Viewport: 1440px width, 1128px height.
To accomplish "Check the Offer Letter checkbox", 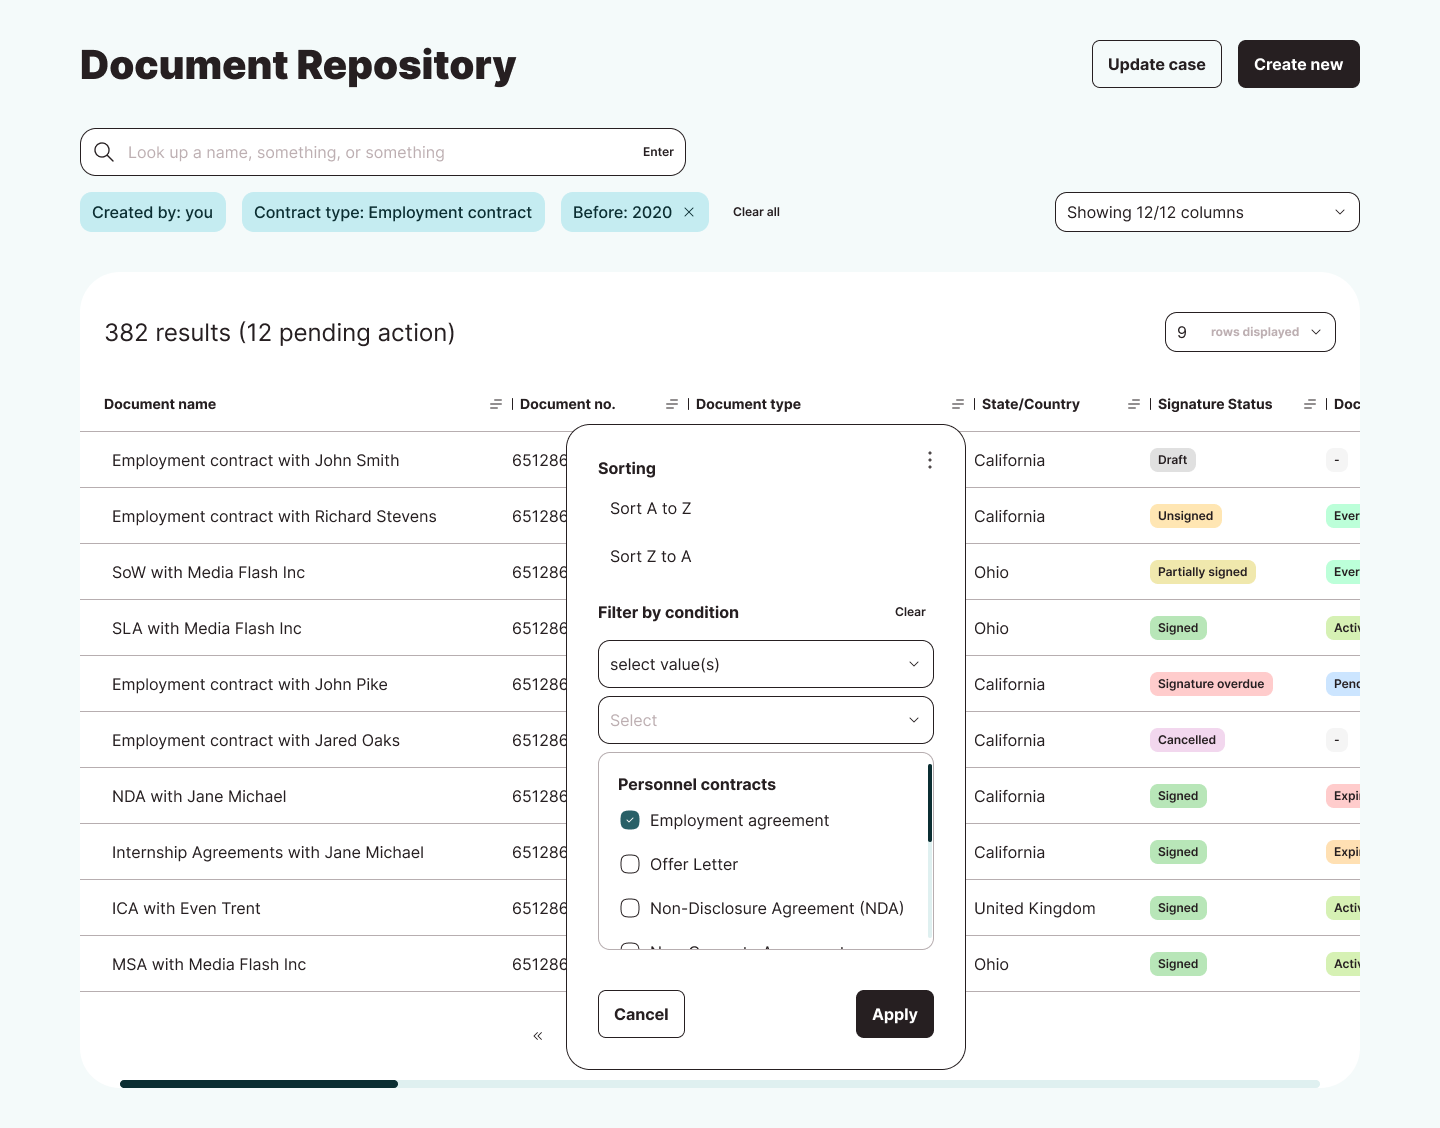I will pyautogui.click(x=630, y=864).
